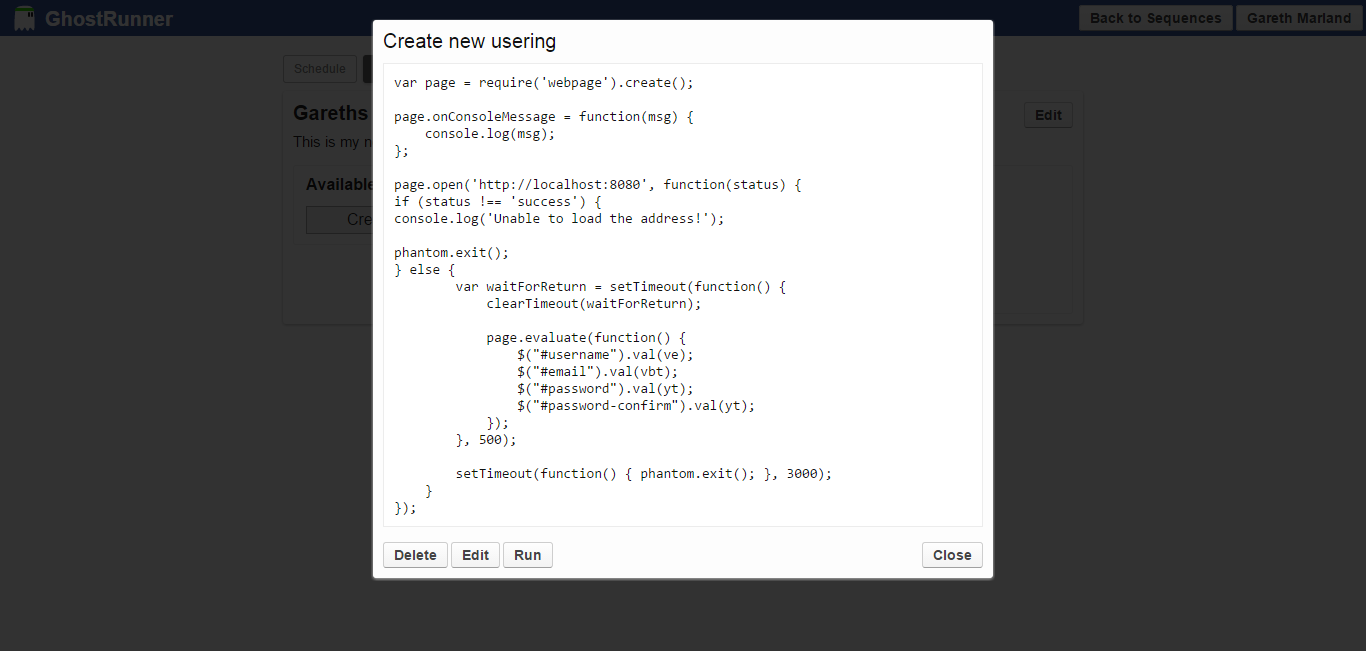
Task: Close the Create new usering dialog
Action: point(952,555)
